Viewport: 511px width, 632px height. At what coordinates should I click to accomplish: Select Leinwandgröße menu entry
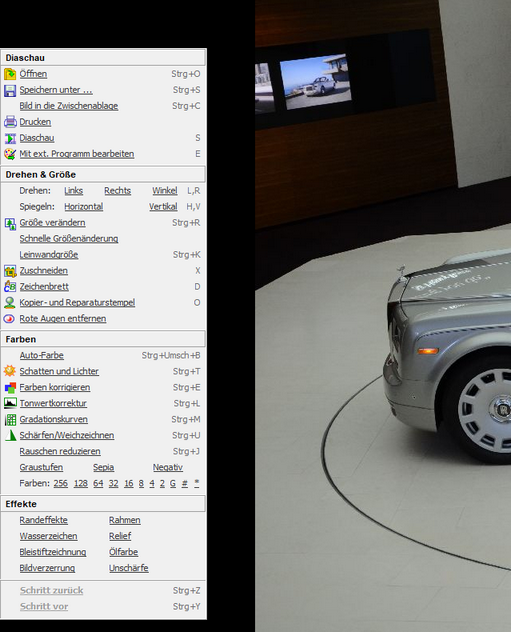[49, 255]
